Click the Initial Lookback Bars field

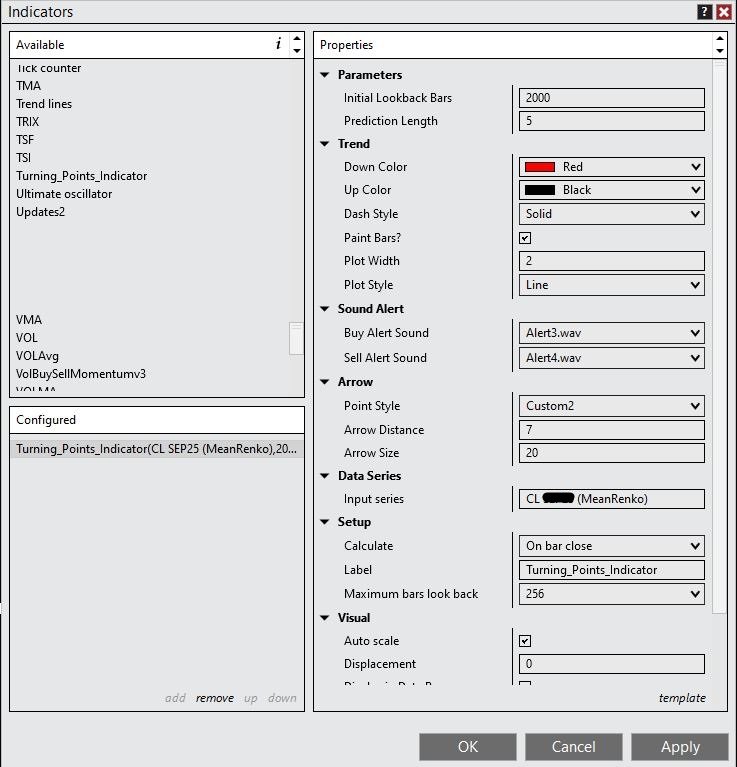pos(611,98)
